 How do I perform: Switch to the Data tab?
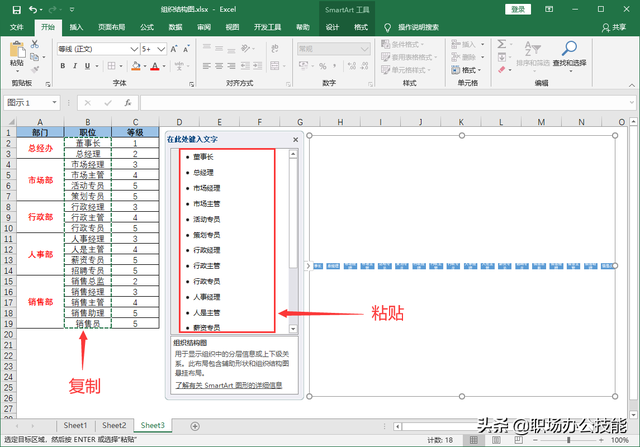click(x=176, y=27)
